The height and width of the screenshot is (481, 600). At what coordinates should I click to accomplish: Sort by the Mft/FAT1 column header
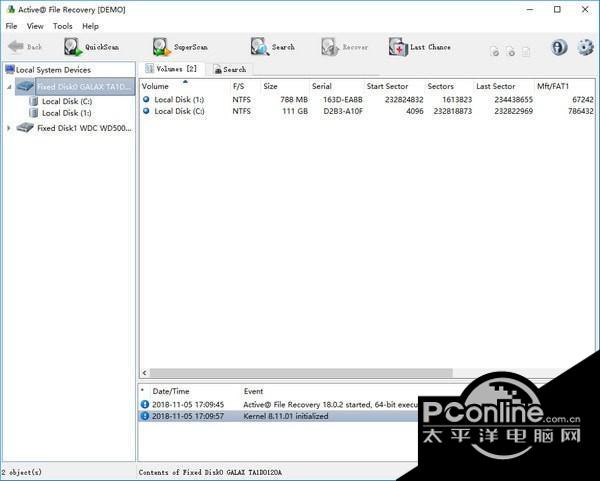564,86
